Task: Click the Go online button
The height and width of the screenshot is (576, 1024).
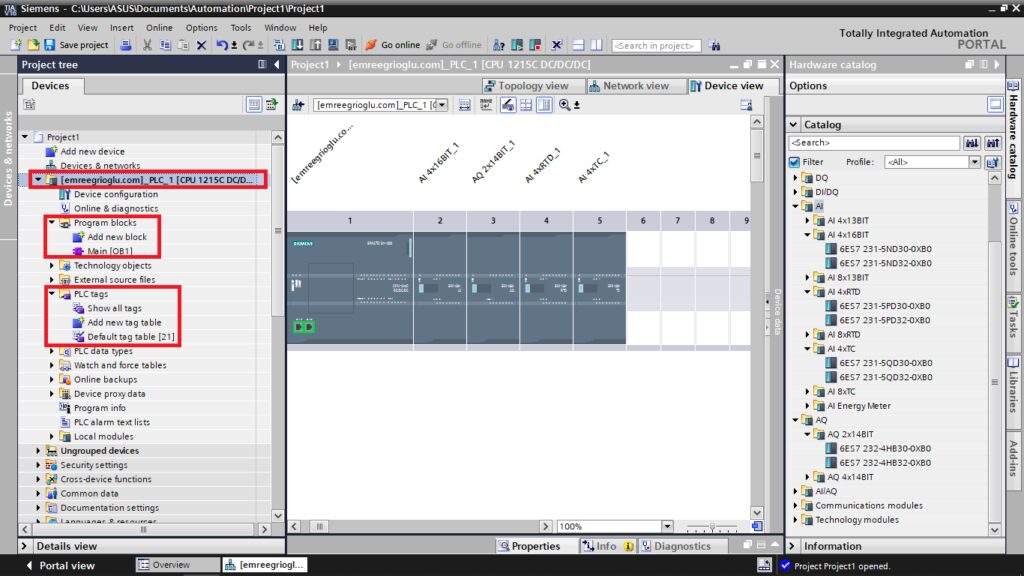Action: coord(392,45)
